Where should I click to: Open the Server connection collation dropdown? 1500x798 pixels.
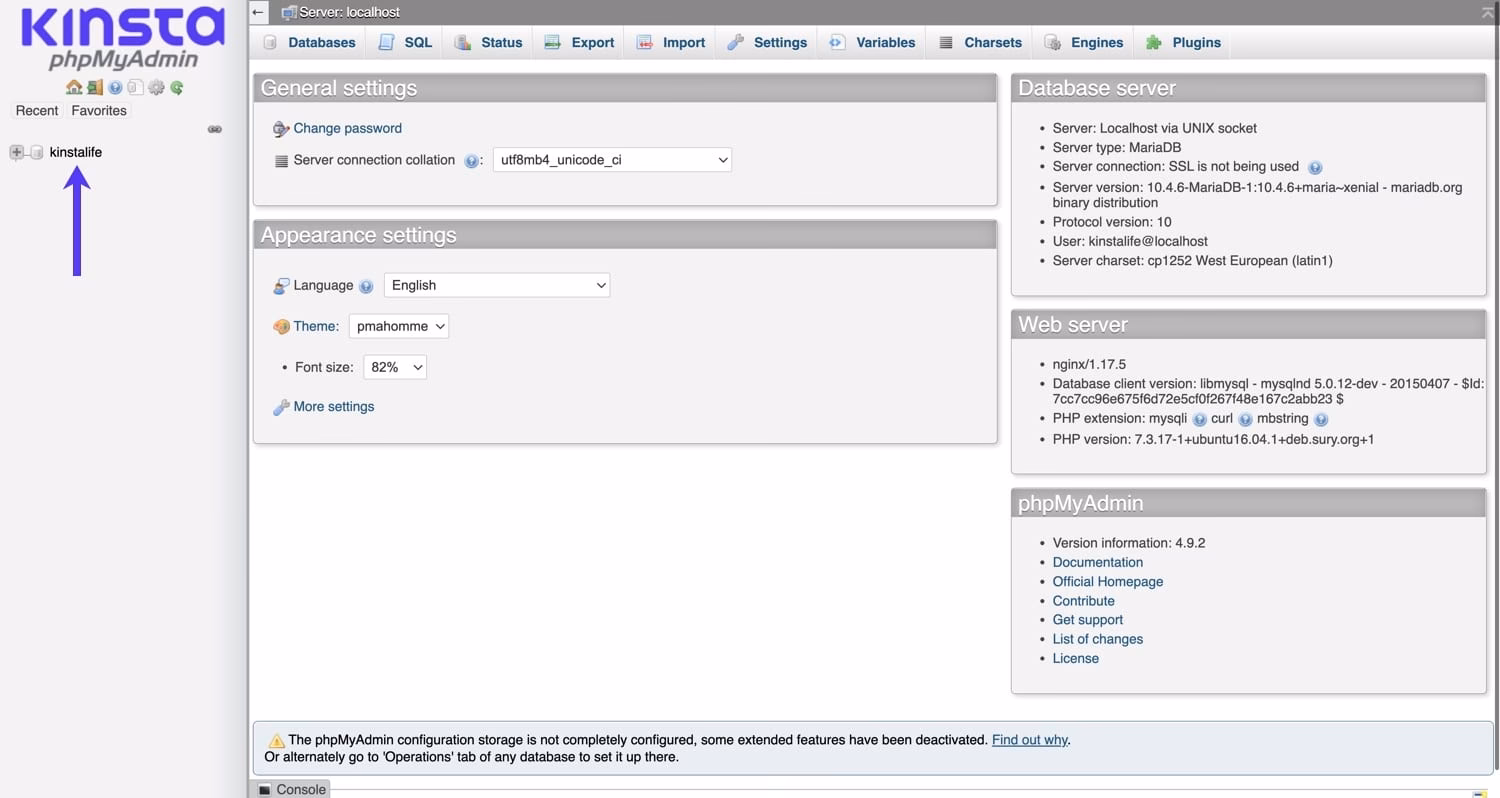(611, 160)
